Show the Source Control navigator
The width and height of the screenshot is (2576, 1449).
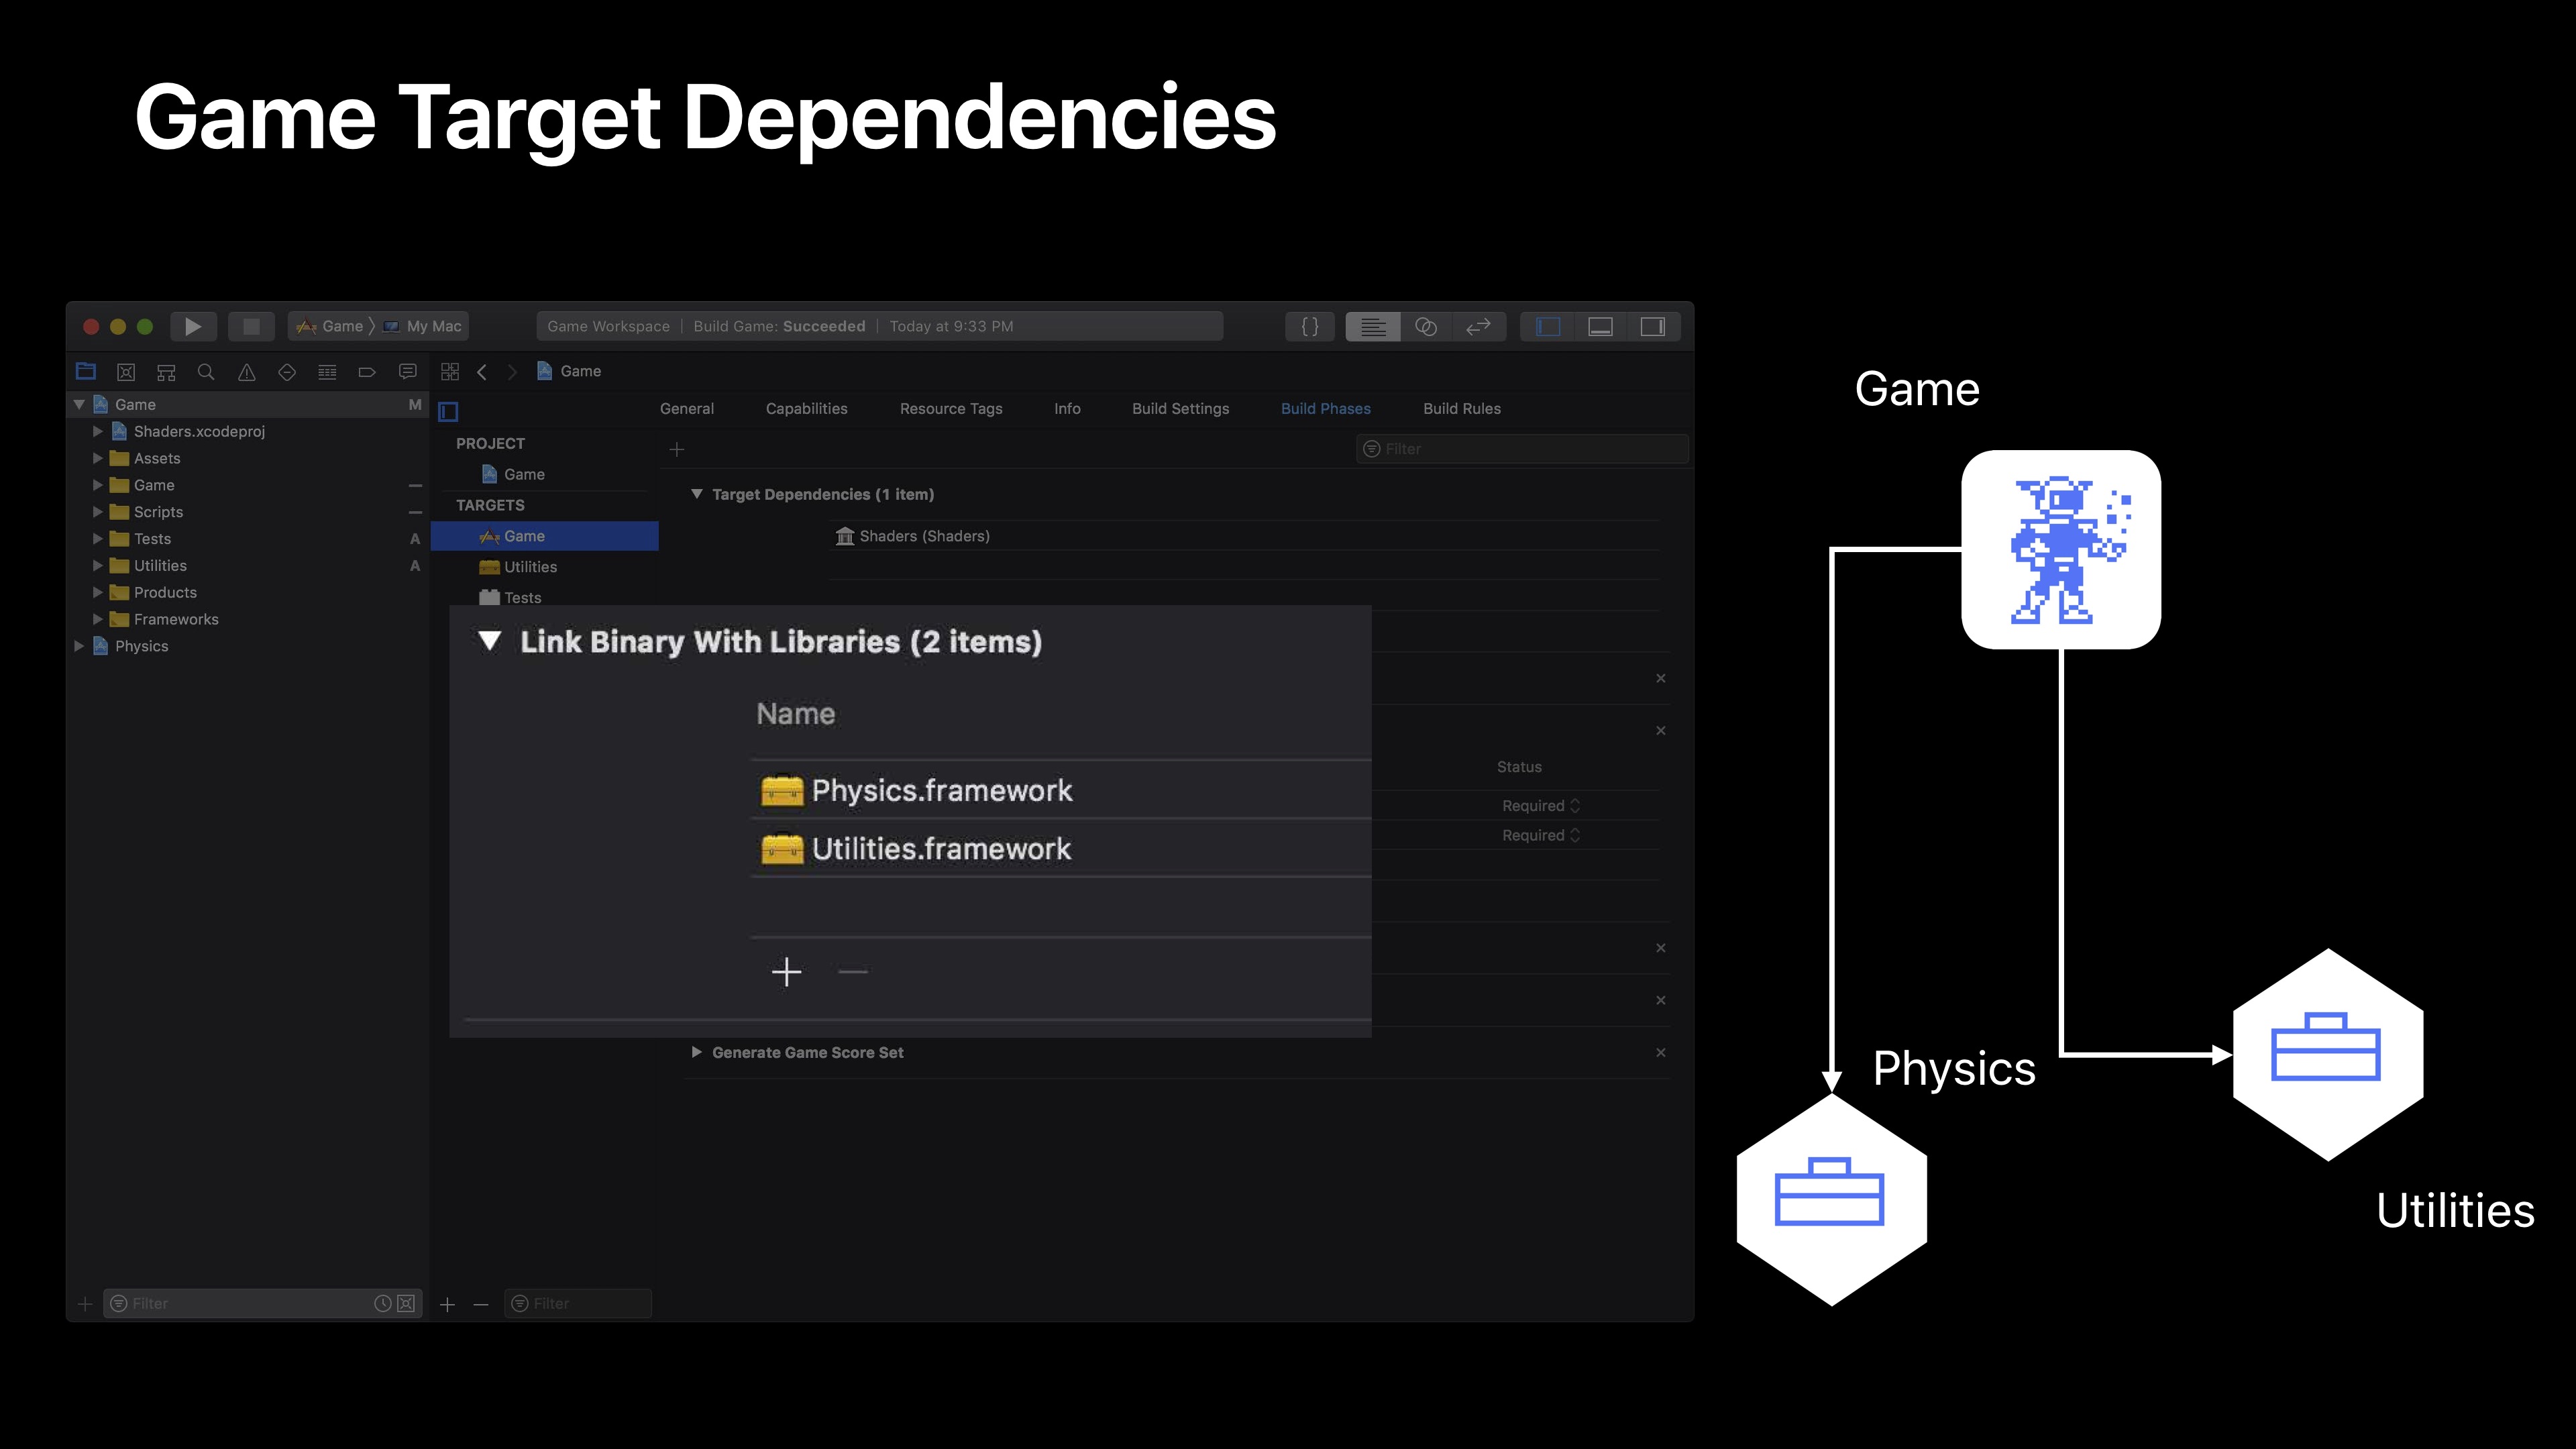(x=126, y=372)
